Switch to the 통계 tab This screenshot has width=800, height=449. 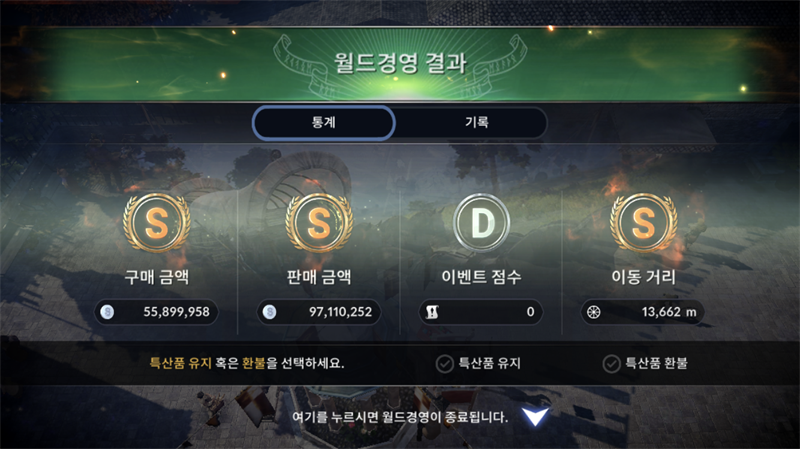(x=323, y=122)
